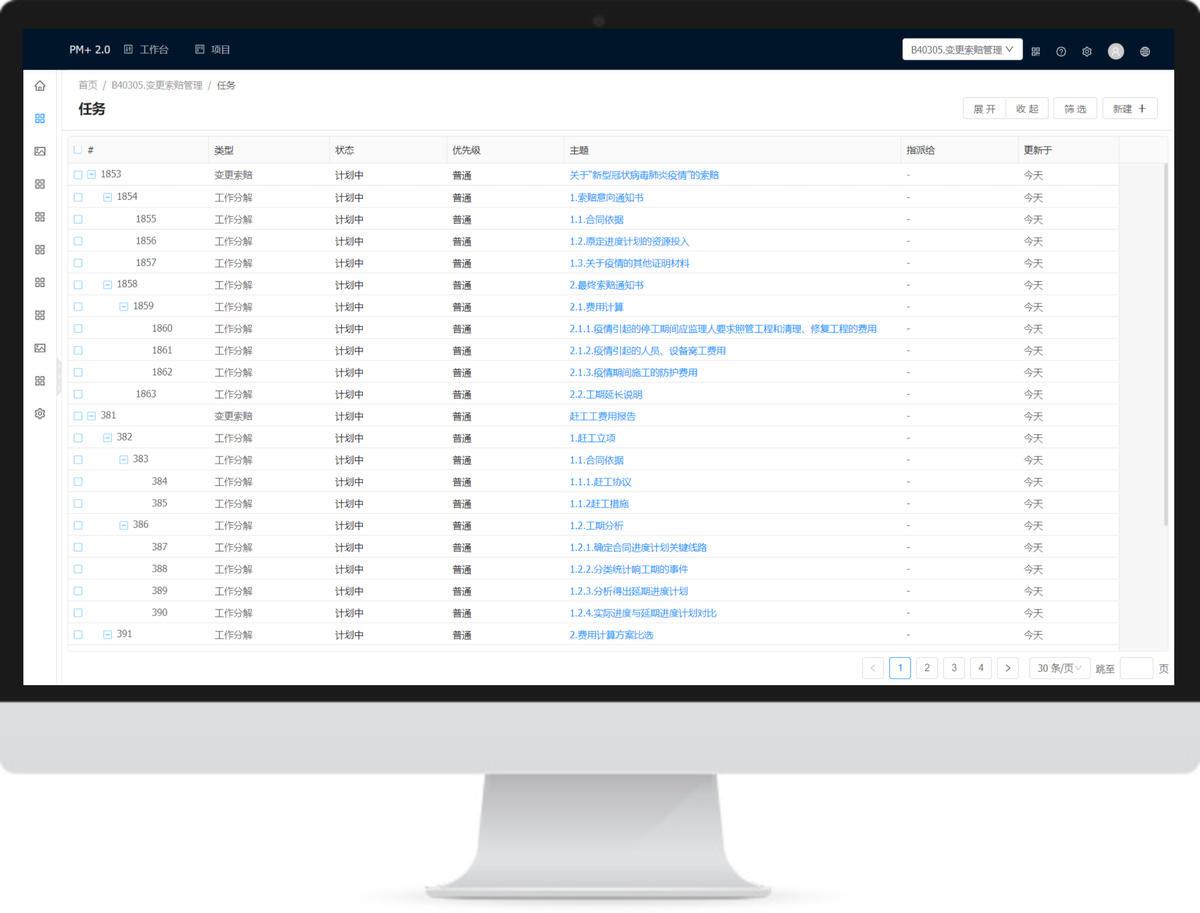
Task: Collapse the tree node 1854
Action: (108, 197)
